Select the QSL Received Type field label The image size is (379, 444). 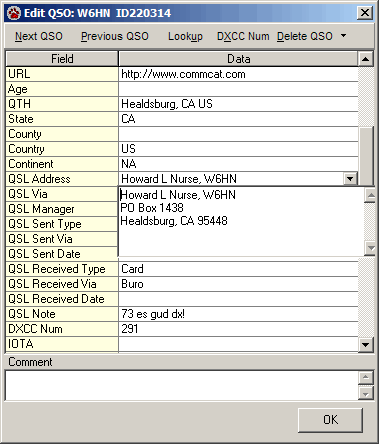62,269
